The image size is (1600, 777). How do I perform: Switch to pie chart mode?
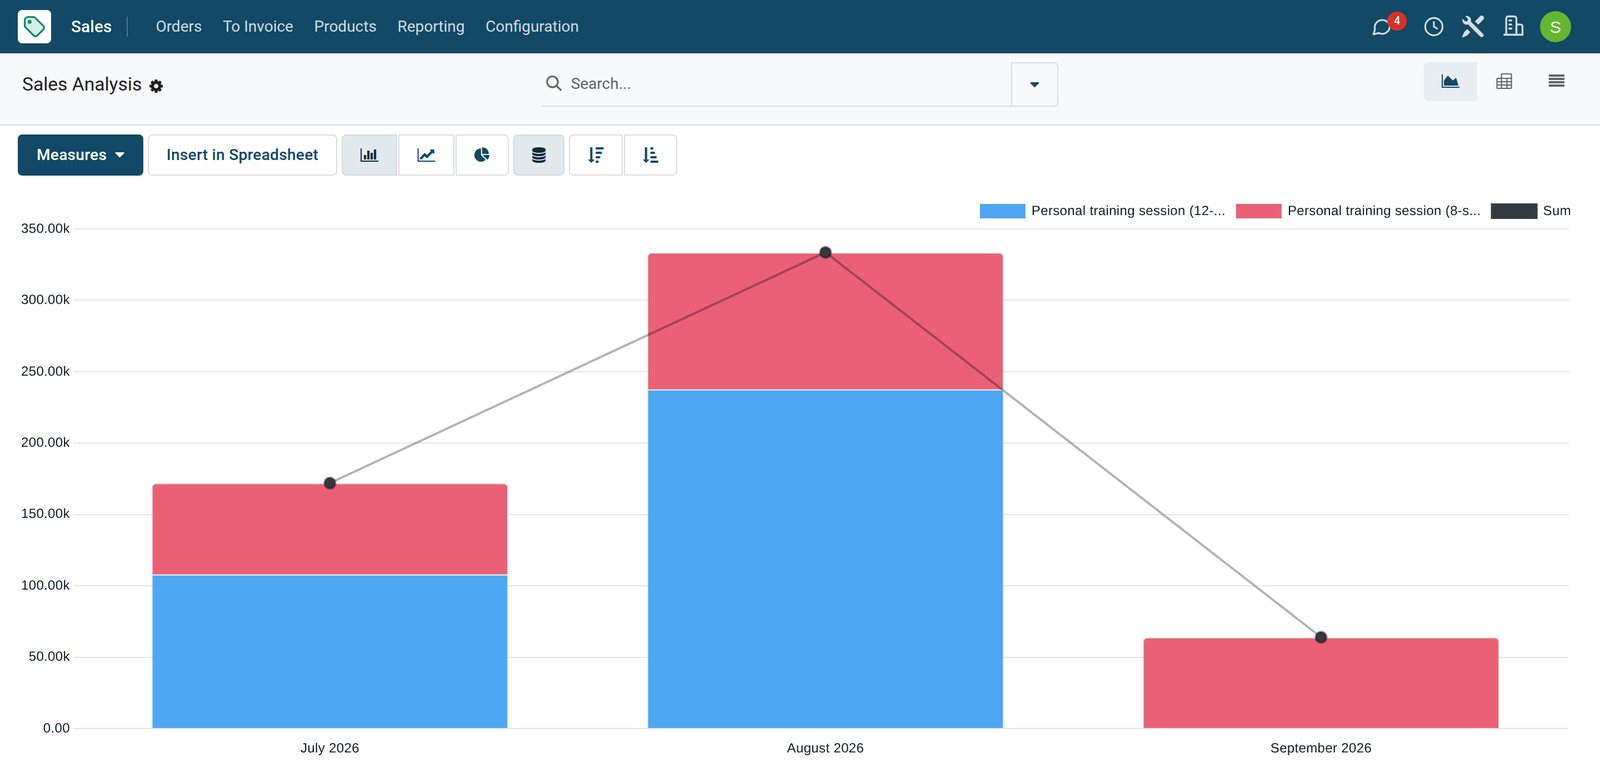[x=482, y=155]
